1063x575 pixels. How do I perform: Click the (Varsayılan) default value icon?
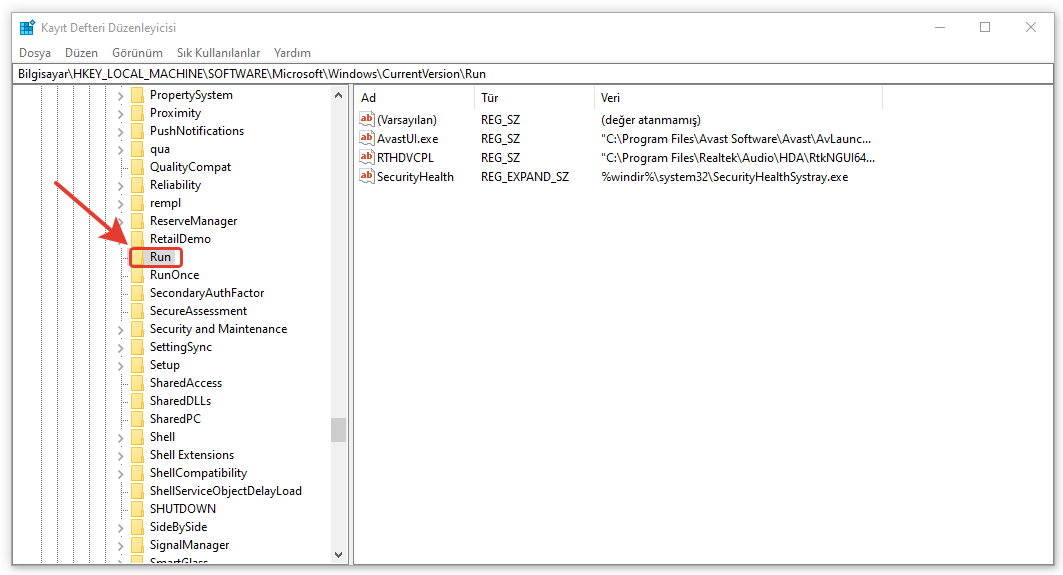point(366,120)
